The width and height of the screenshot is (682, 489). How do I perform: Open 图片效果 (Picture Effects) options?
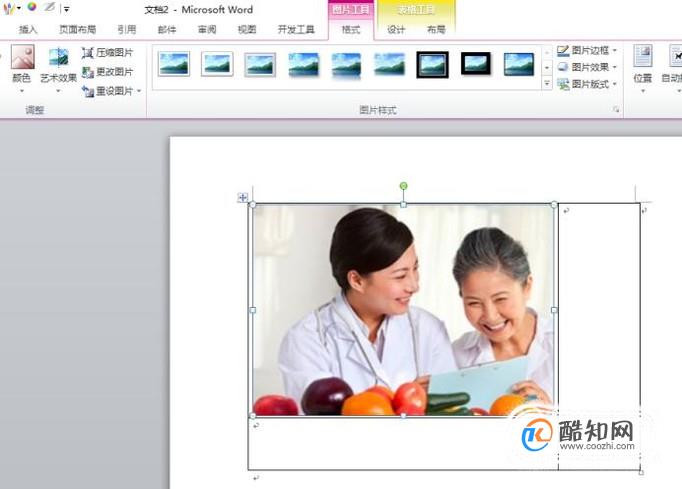point(587,67)
